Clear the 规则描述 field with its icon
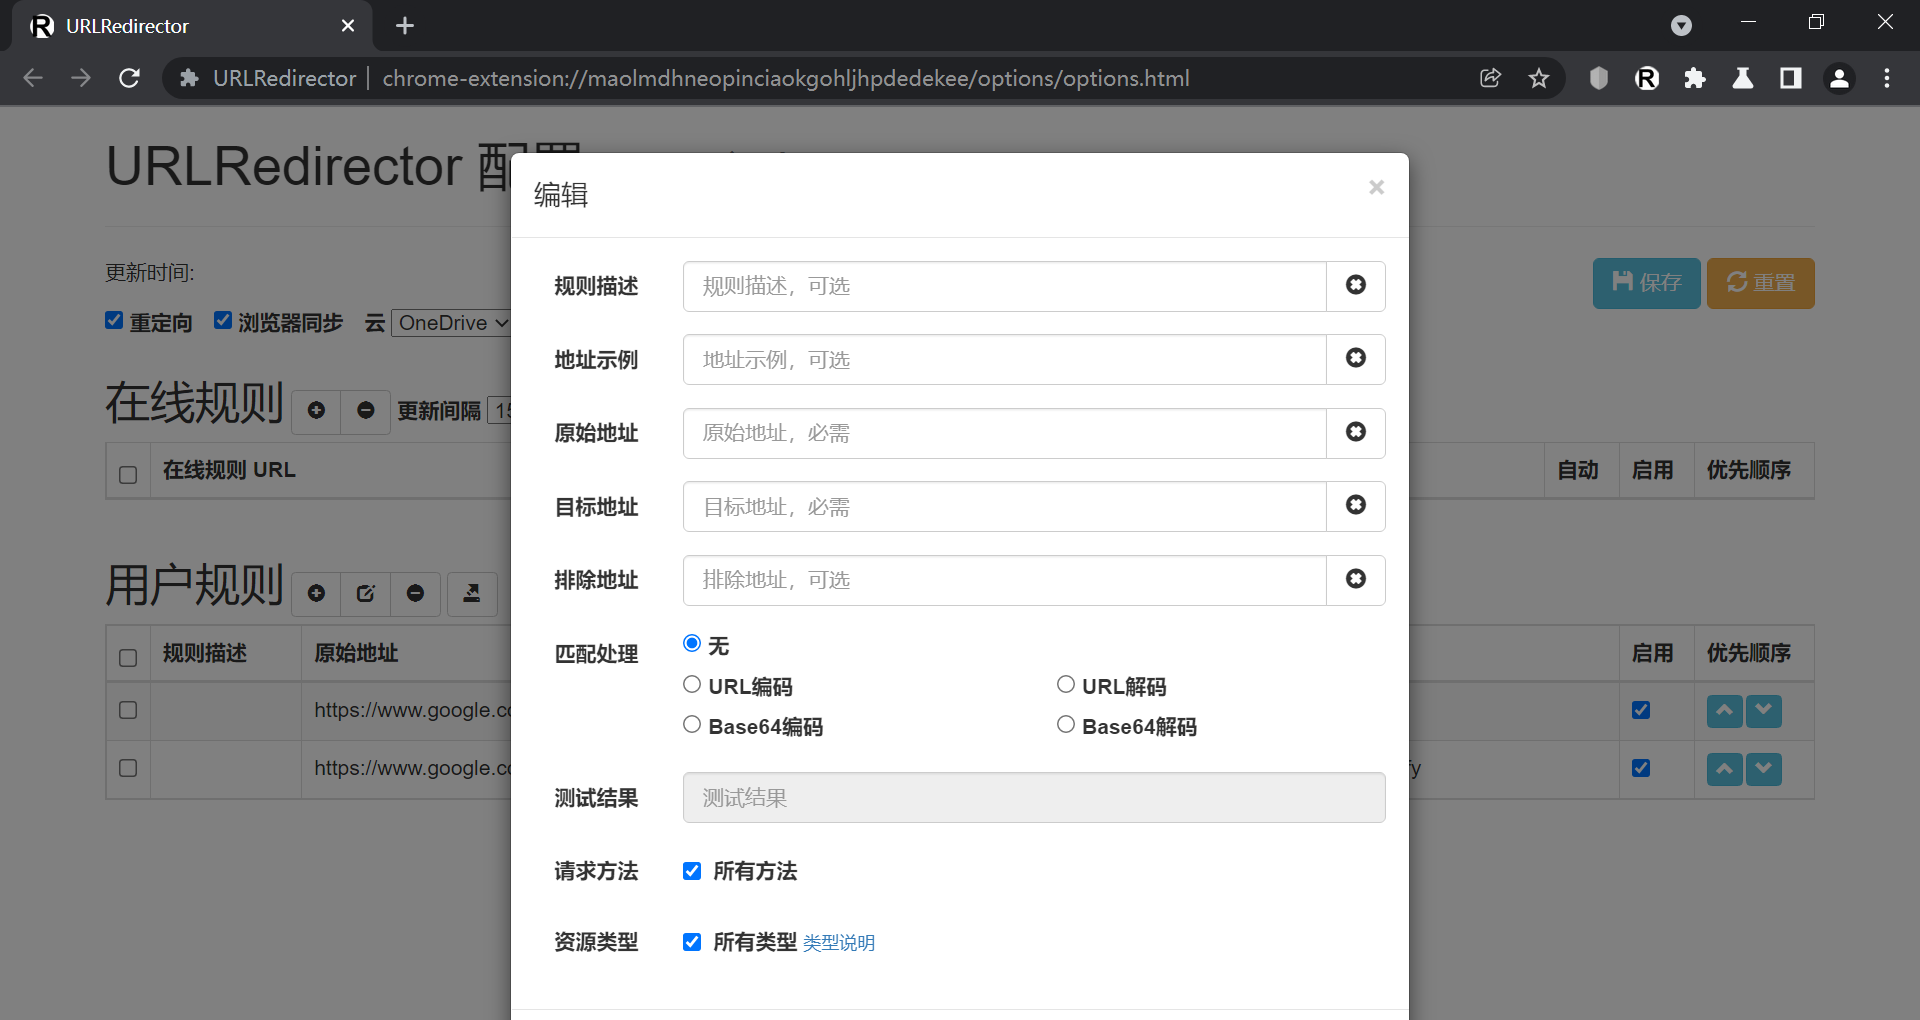Screen dimensions: 1920x1020 [x=1355, y=285]
